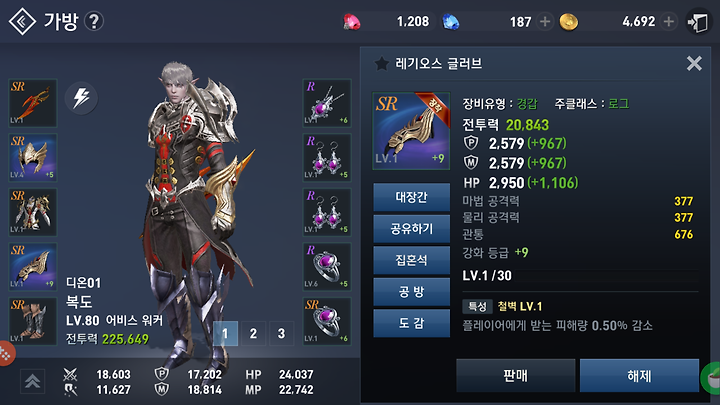Tap the lightning bolt icon beside weapon
Image resolution: width=720 pixels, height=405 pixels.
[x=81, y=98]
